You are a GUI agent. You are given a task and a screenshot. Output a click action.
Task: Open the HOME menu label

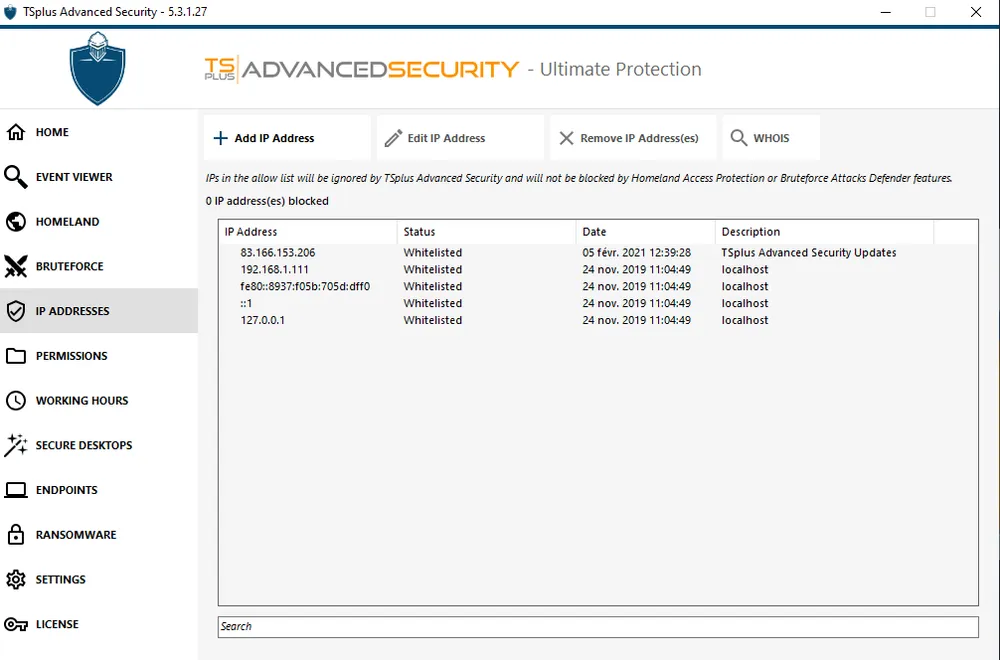point(52,132)
